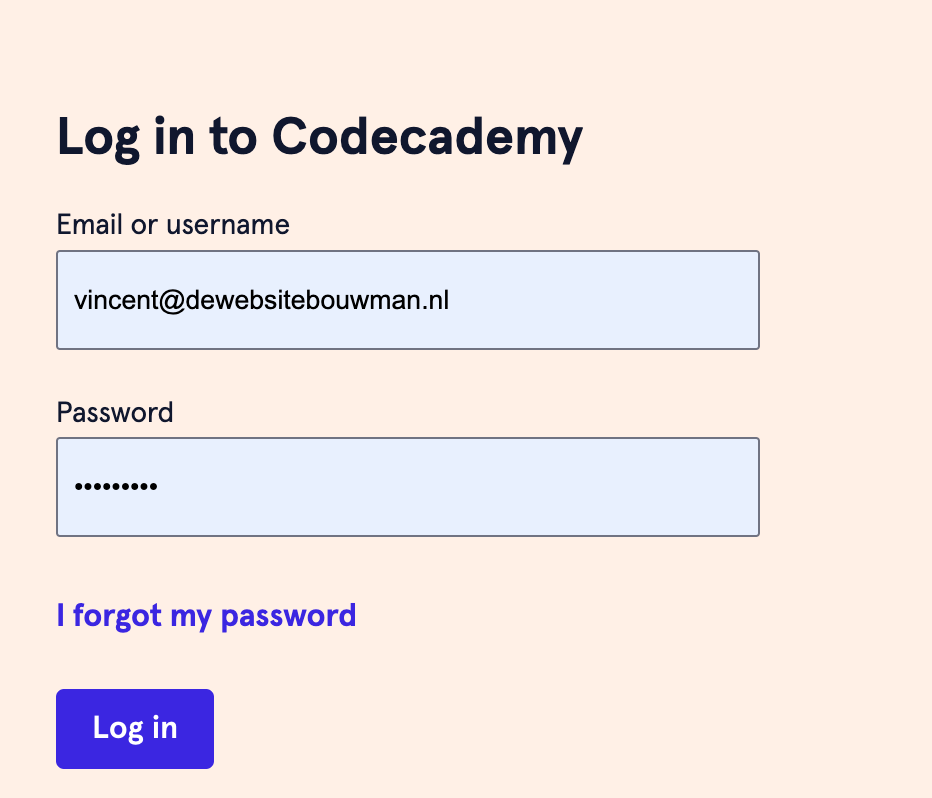This screenshot has height=798, width=932.
Task: Click the word Email in the field label
Action: (x=90, y=224)
